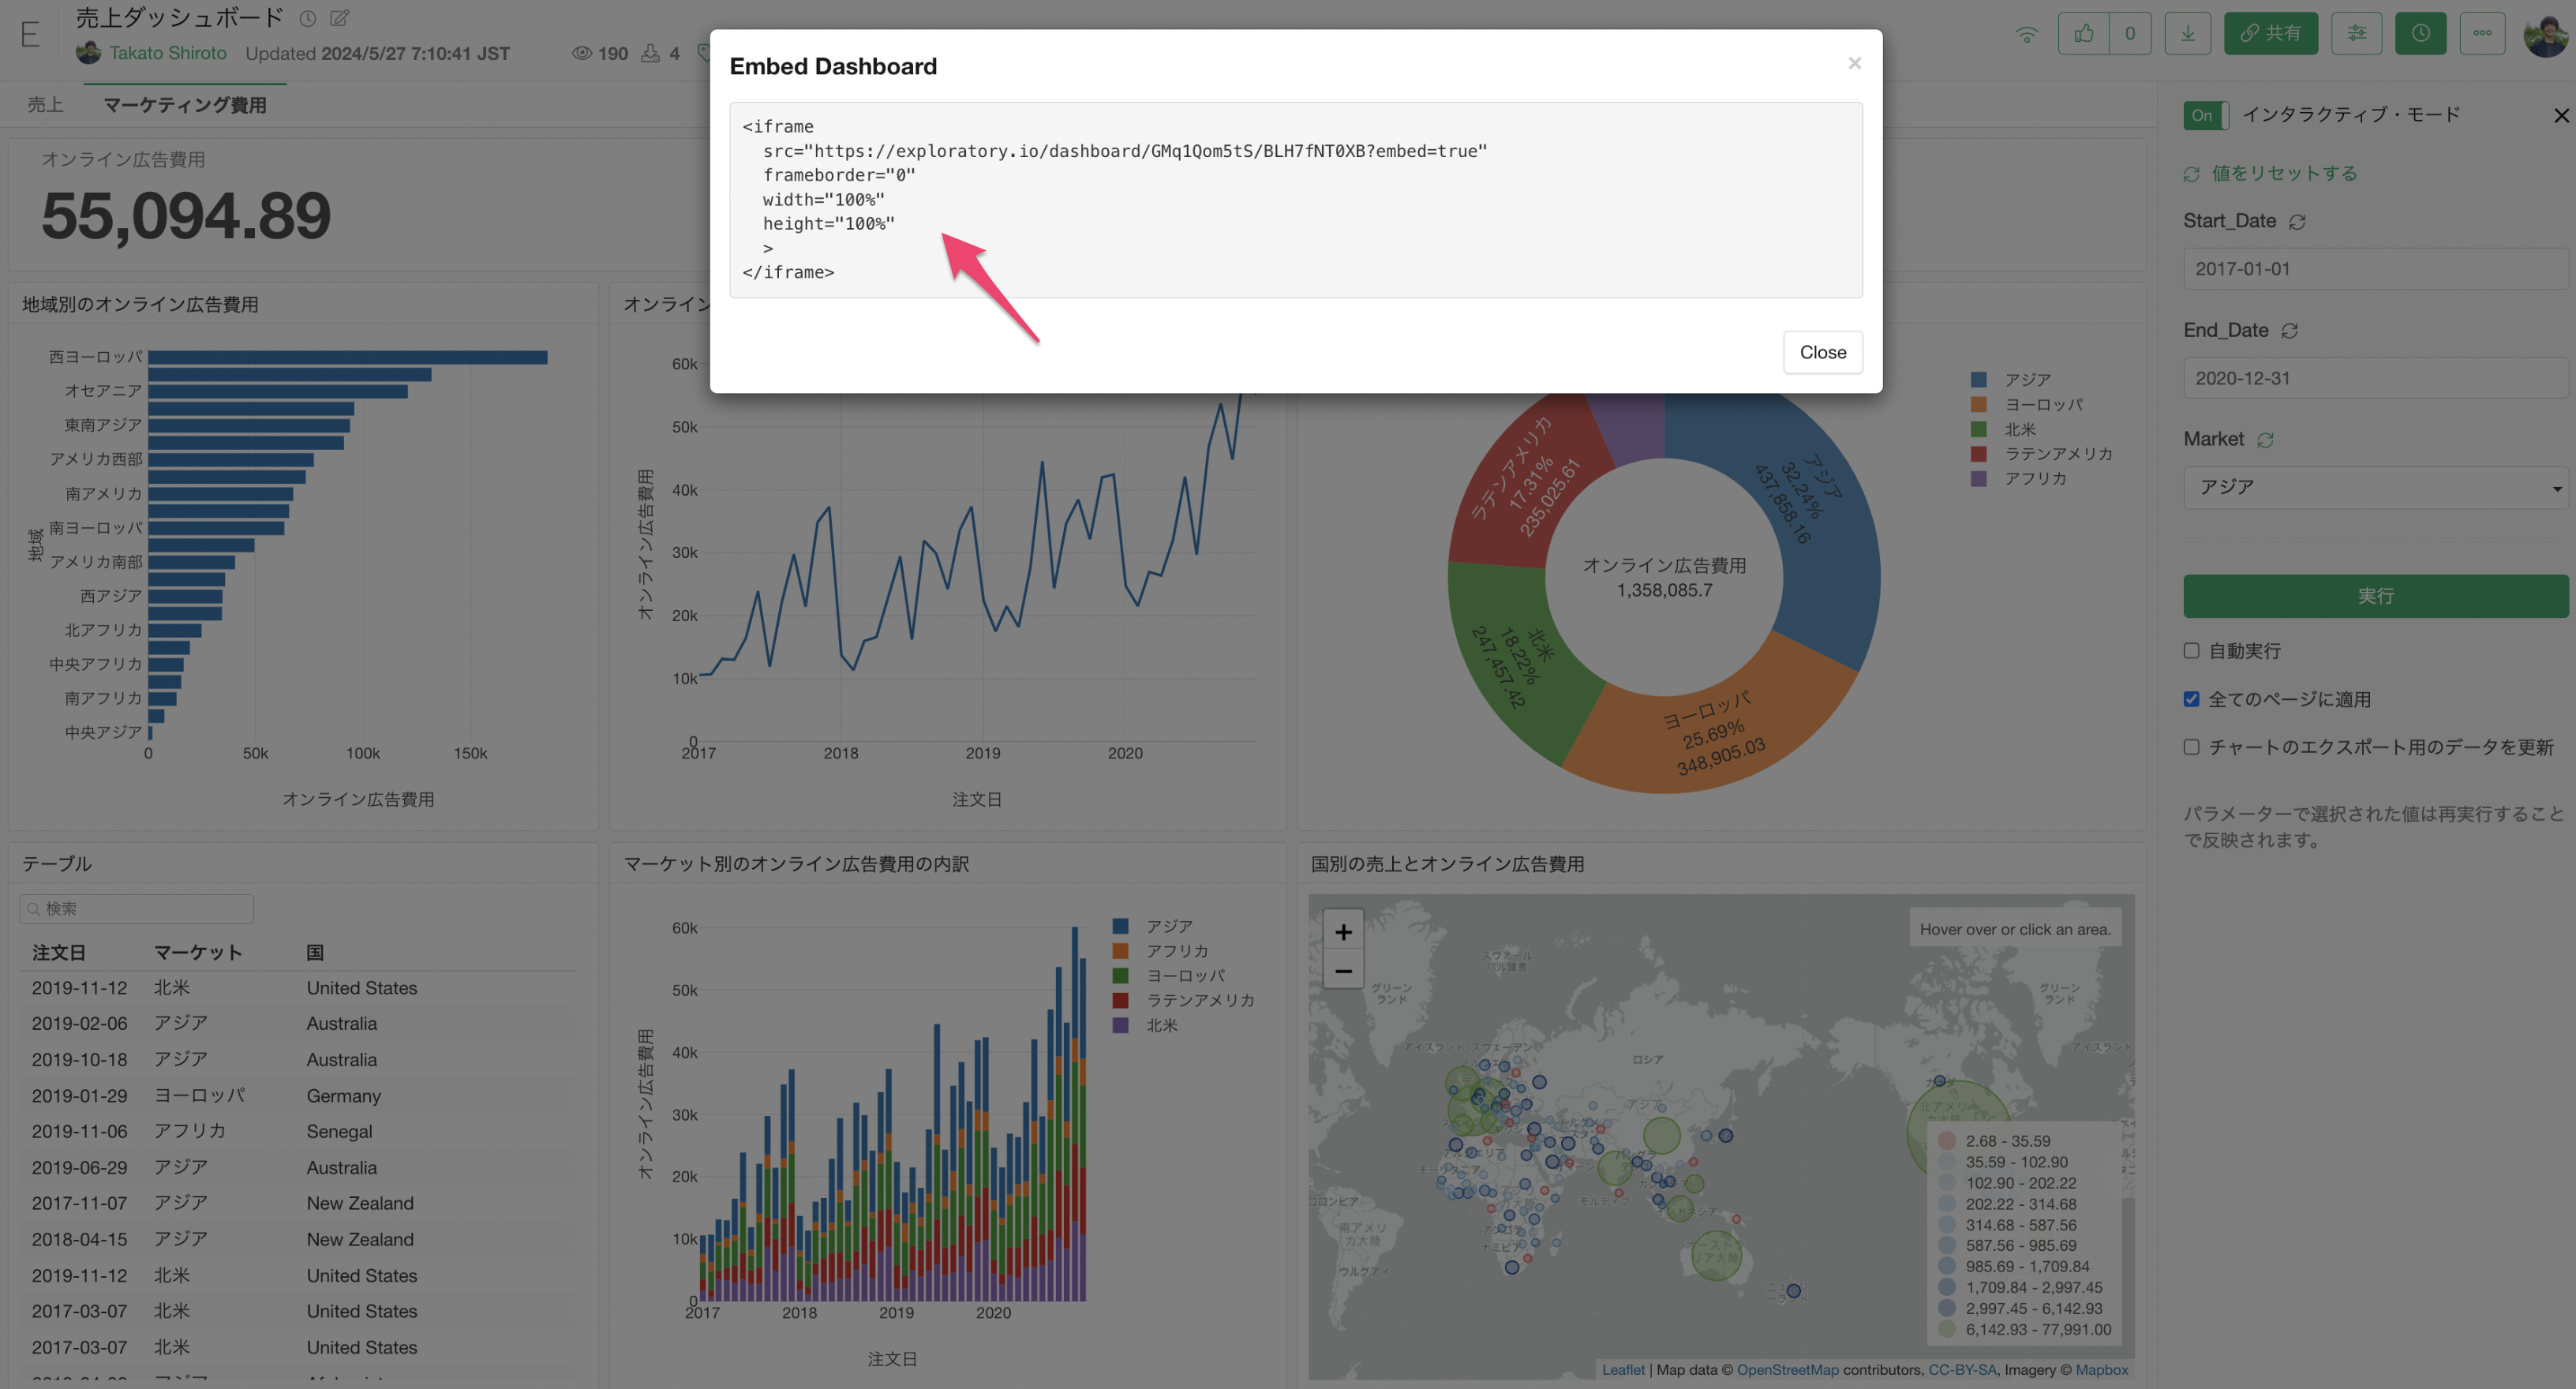
Task: Click the green 実行 run button
Action: (2375, 596)
